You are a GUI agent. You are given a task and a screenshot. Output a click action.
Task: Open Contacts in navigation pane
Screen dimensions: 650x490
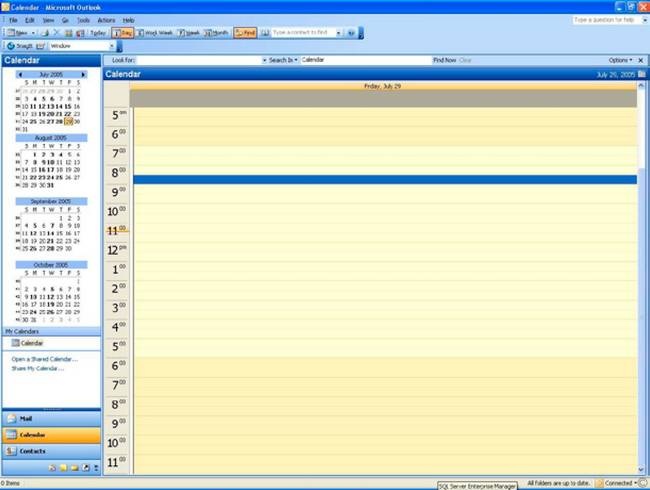[x=50, y=451]
